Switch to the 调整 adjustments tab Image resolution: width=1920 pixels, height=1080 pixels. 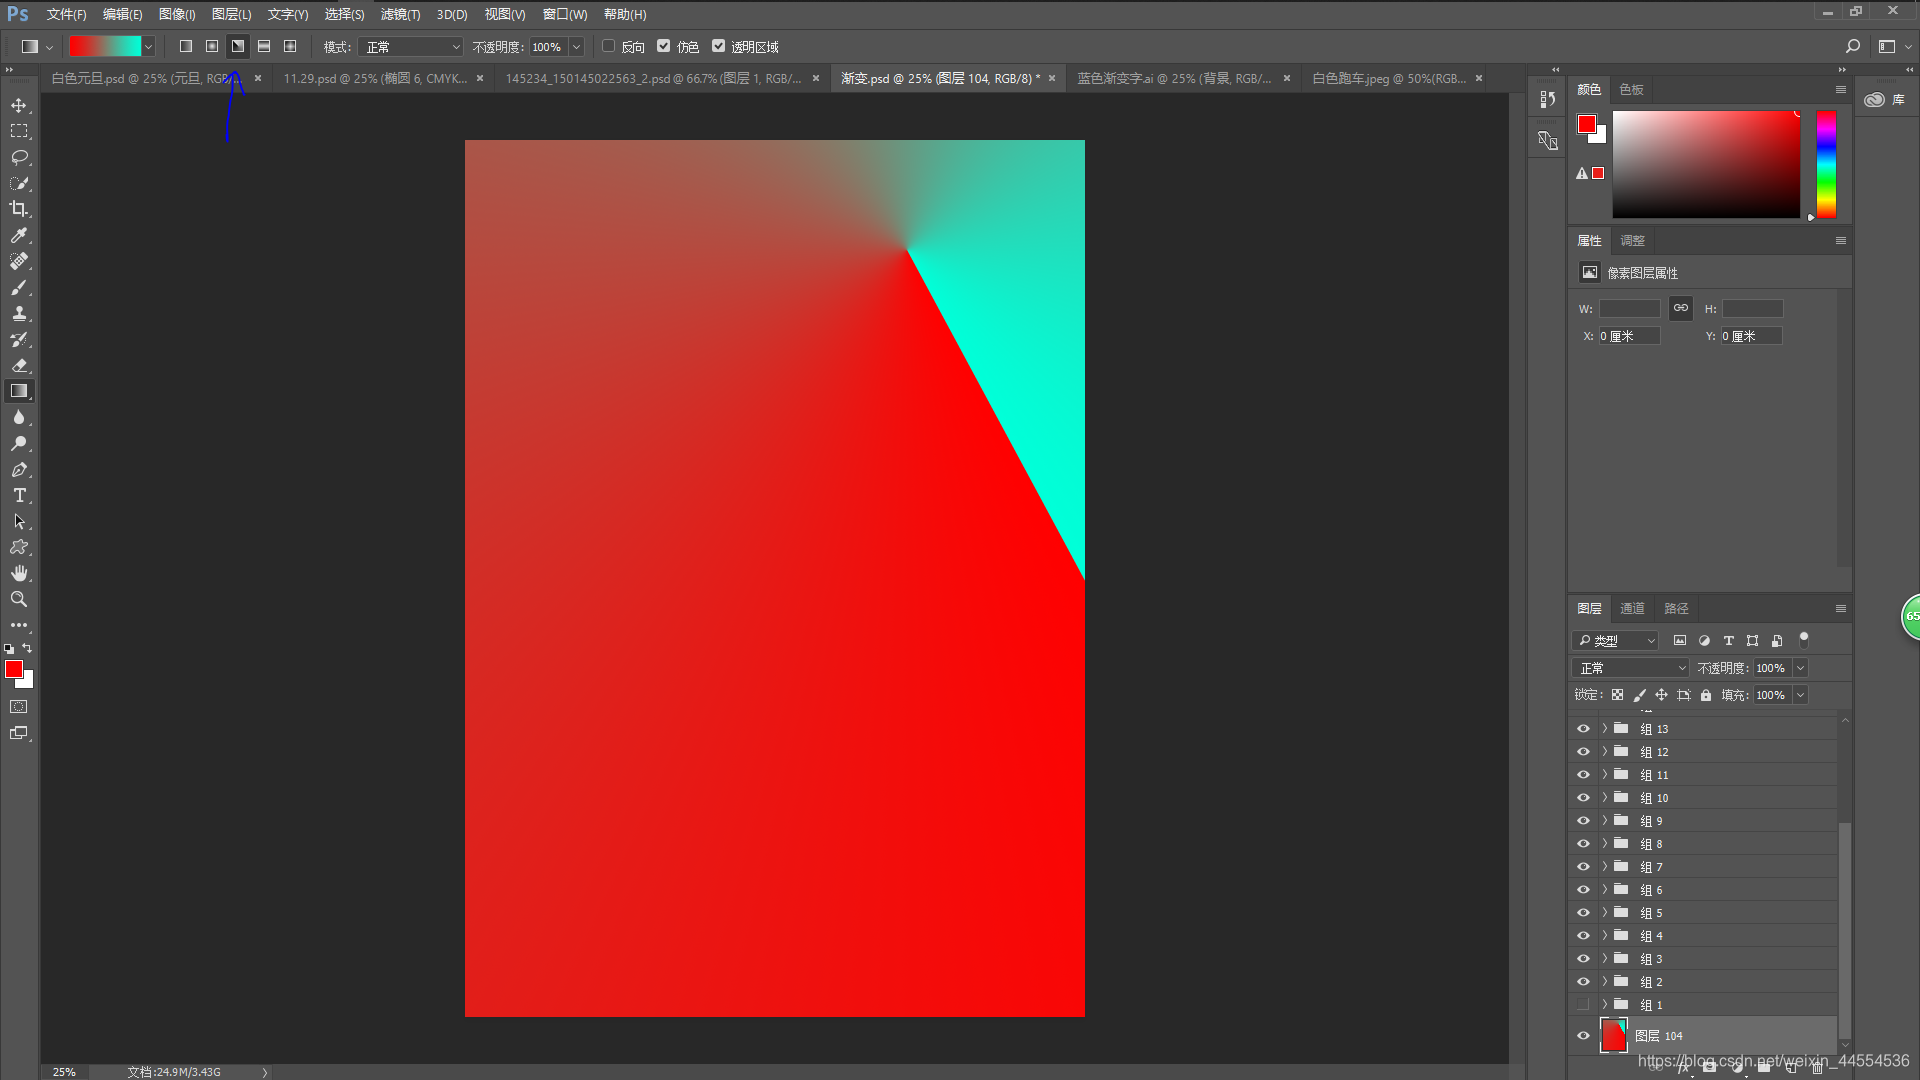(1632, 240)
